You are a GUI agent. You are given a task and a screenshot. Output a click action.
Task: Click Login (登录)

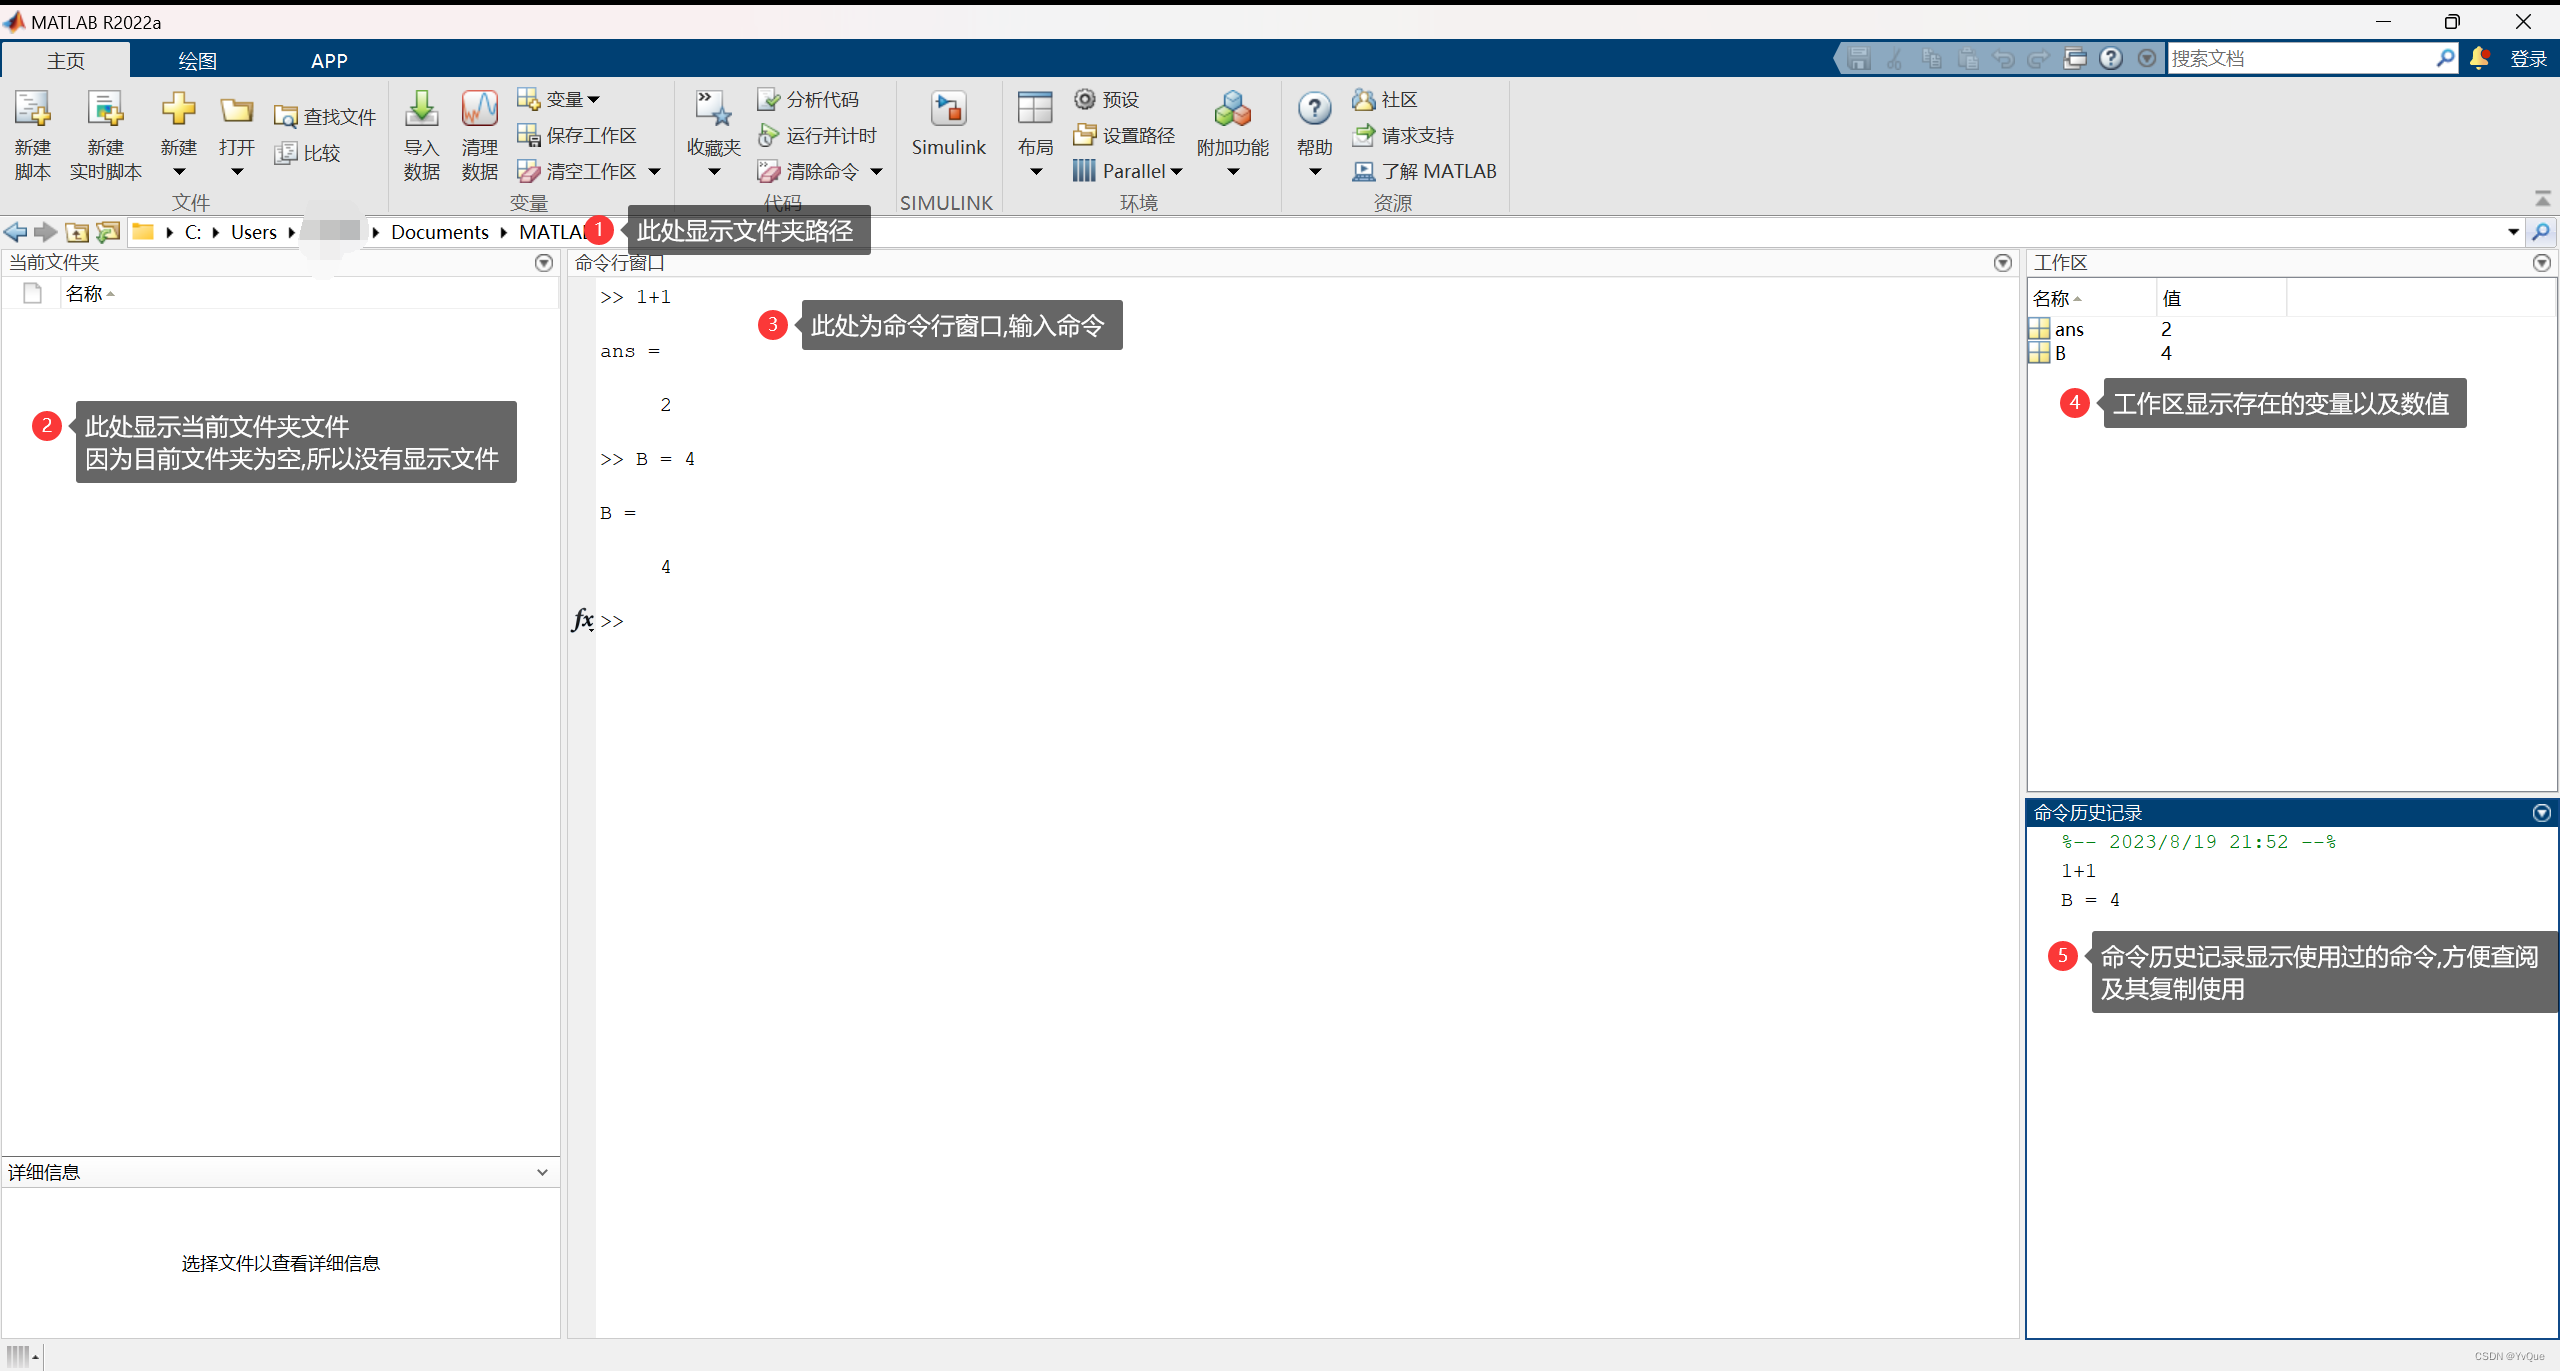click(2529, 59)
